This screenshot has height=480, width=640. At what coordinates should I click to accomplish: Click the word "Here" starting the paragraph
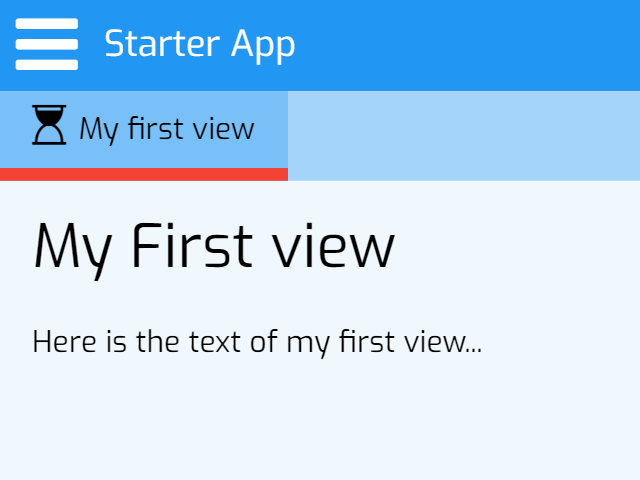pyautogui.click(x=64, y=341)
